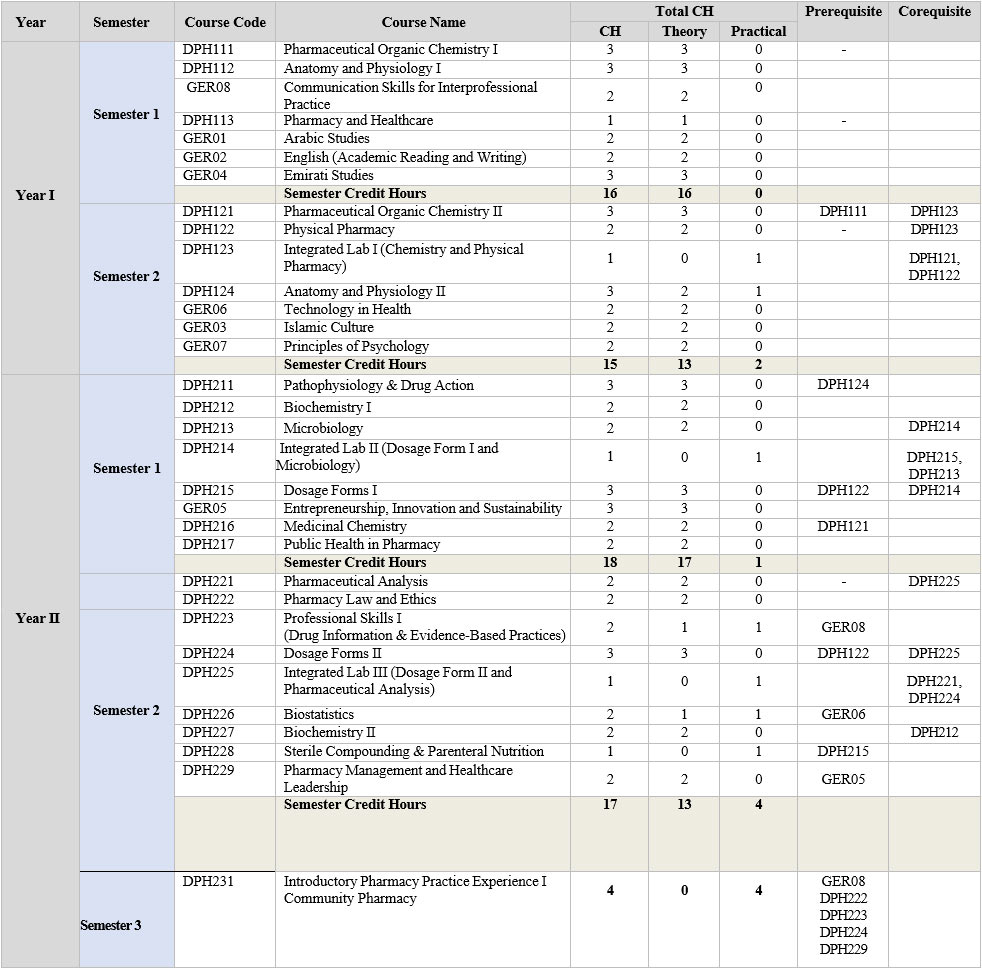Select the DPH113 course code
Image resolution: width=982 pixels, height=971 pixels.
(x=208, y=120)
